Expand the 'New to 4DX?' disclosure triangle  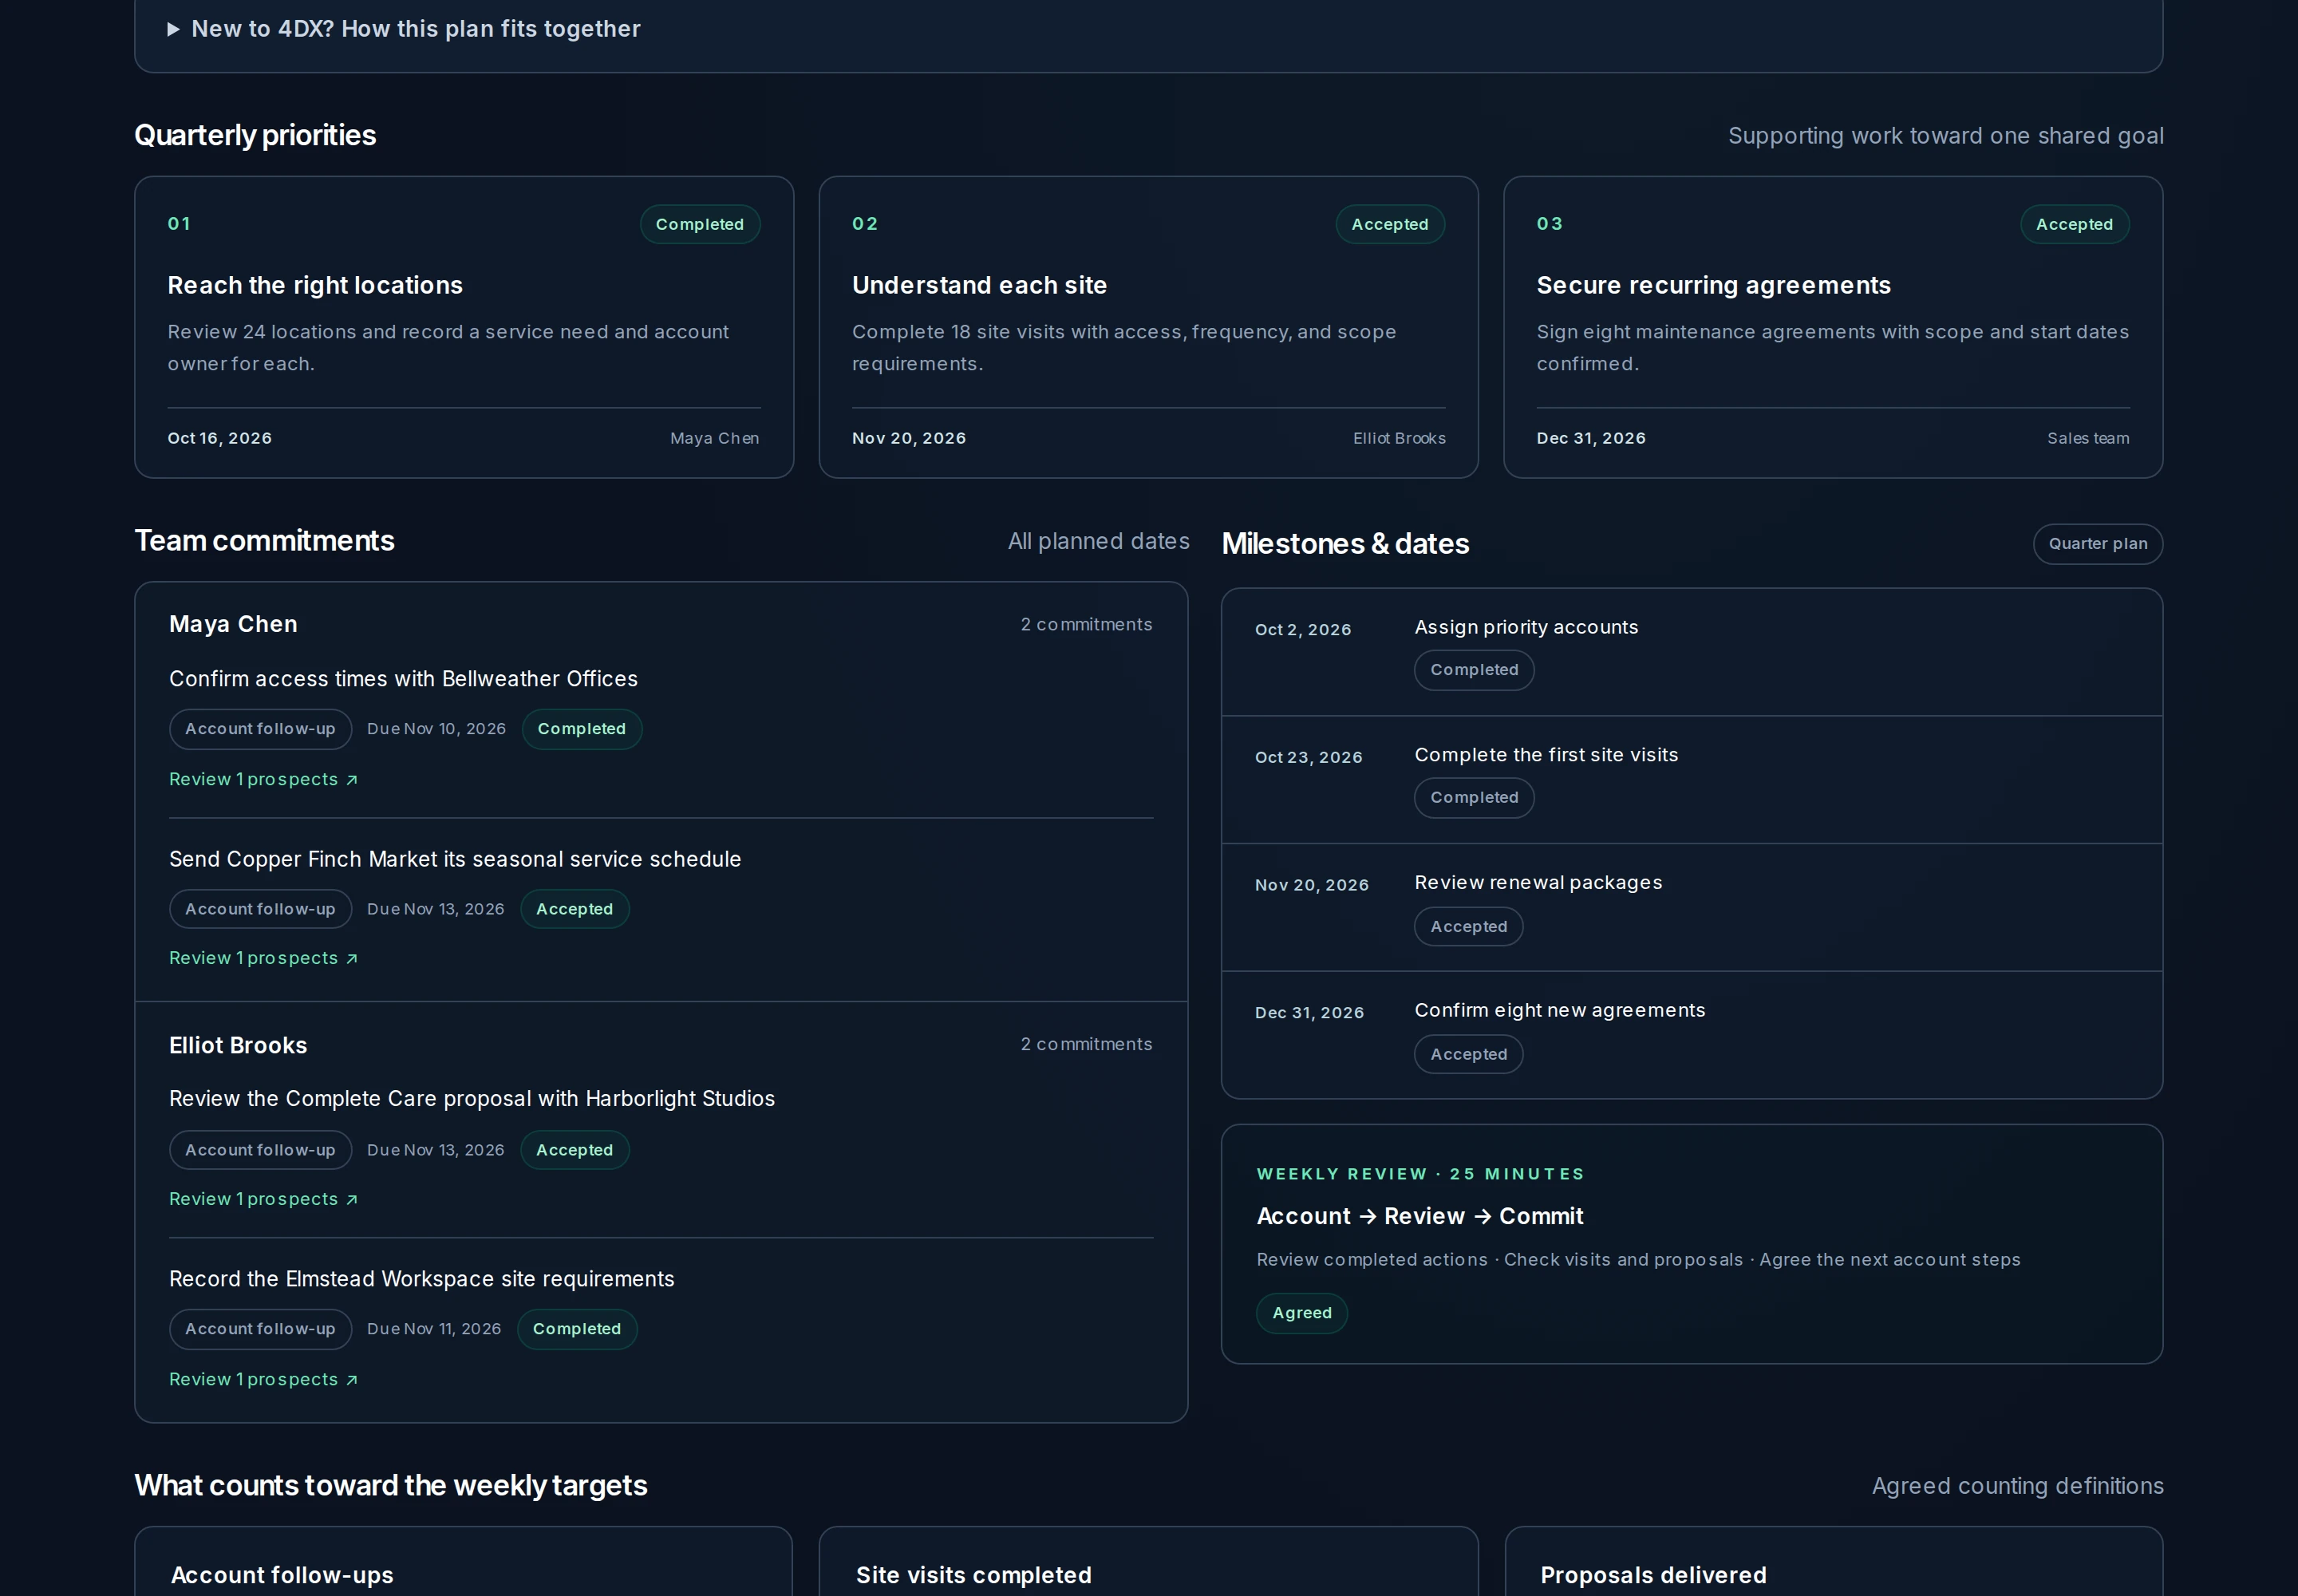click(x=173, y=29)
